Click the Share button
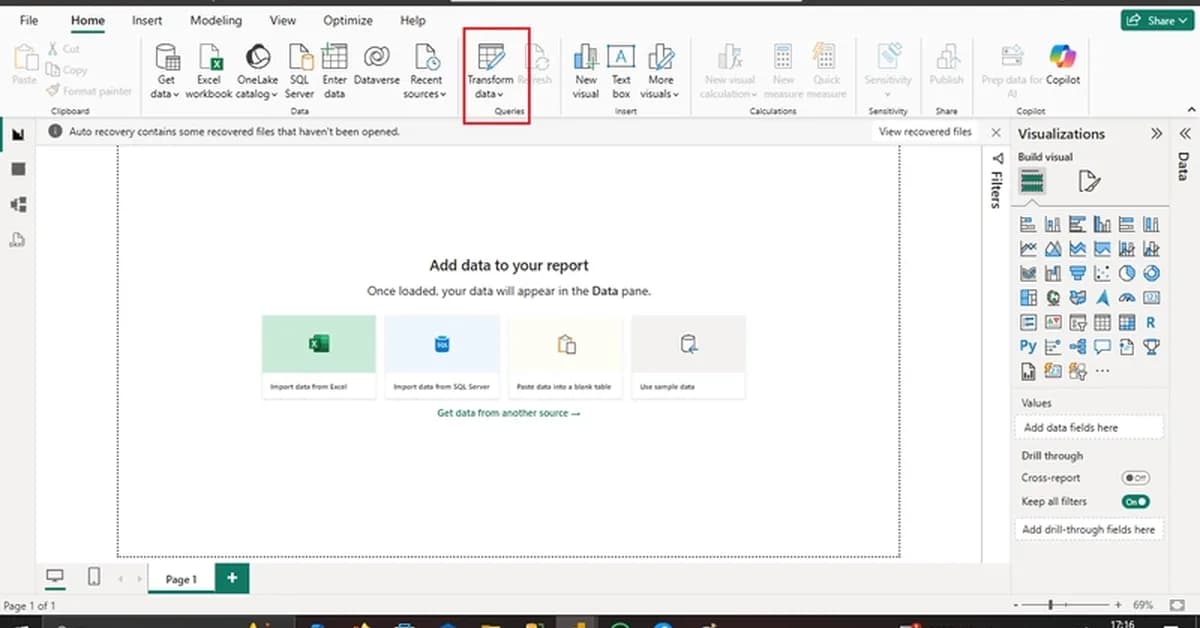 [x=1156, y=19]
